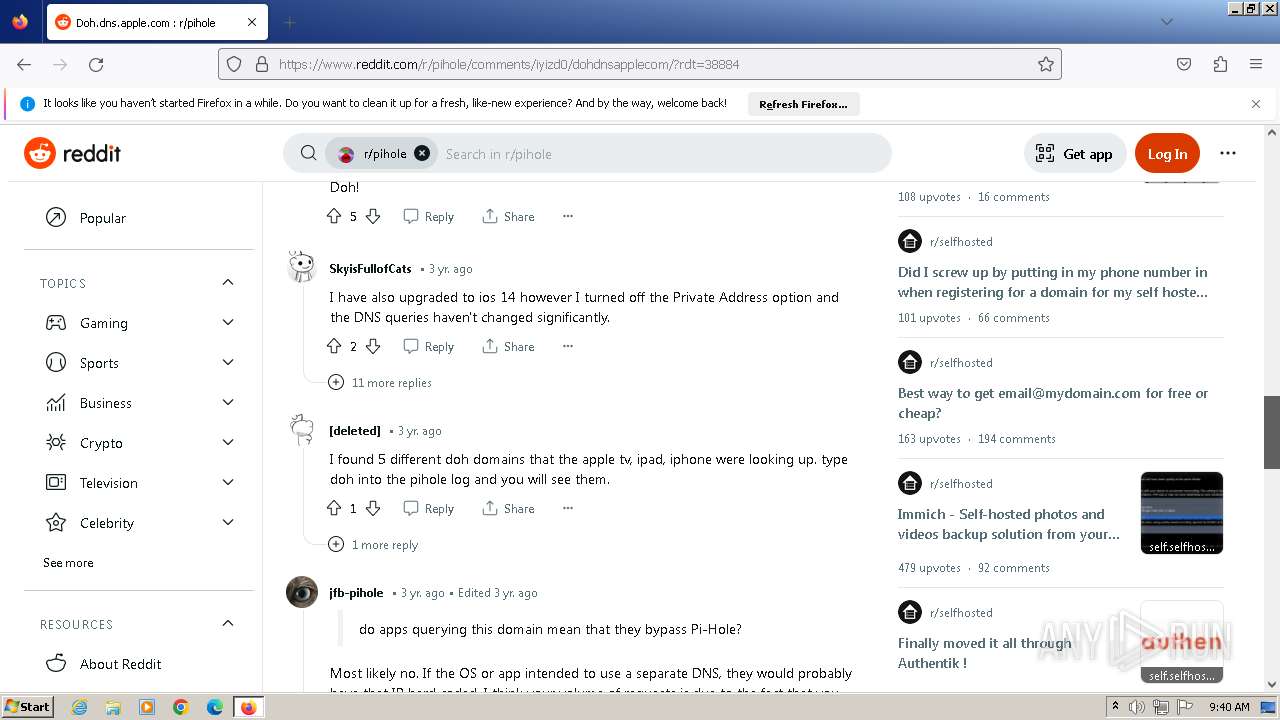Select the Doh.dns.apple.com browser tab
The image size is (1280, 720).
click(x=155, y=22)
